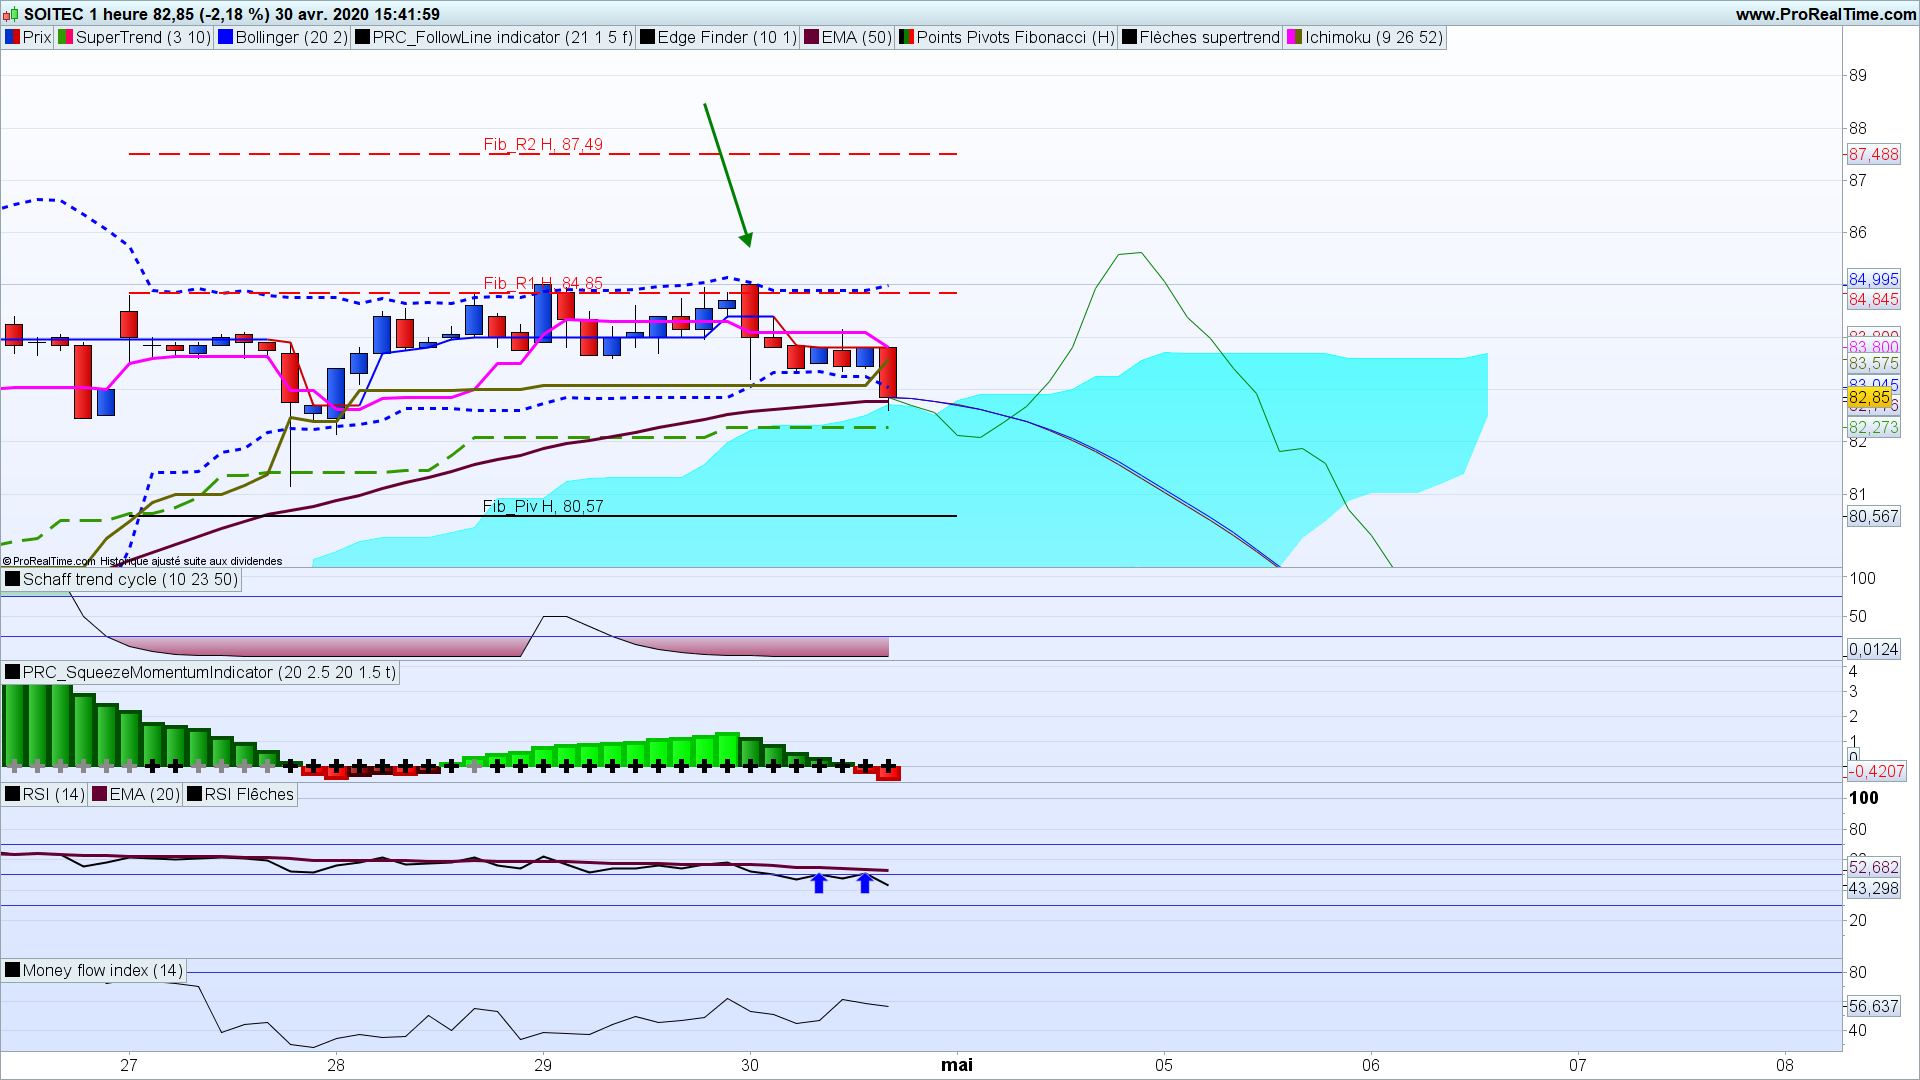This screenshot has height=1080, width=1920.
Task: Open the PRC_SqueezeMomentumIndicator panel label
Action: (x=208, y=672)
